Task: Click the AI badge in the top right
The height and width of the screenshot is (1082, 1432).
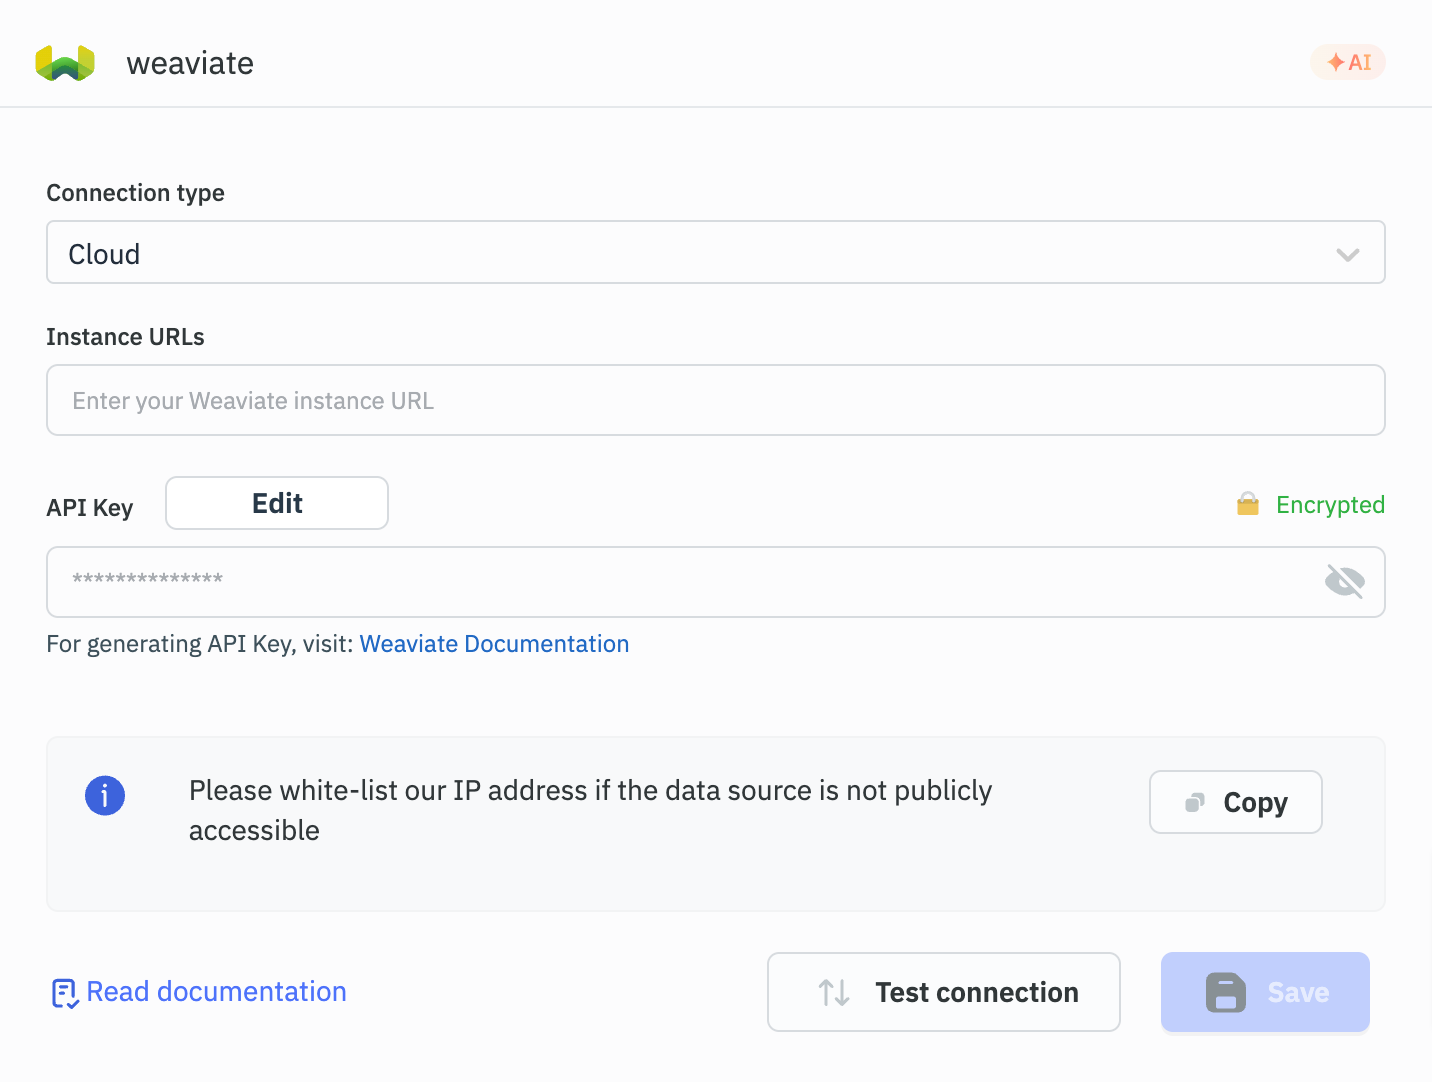Action: [1348, 62]
